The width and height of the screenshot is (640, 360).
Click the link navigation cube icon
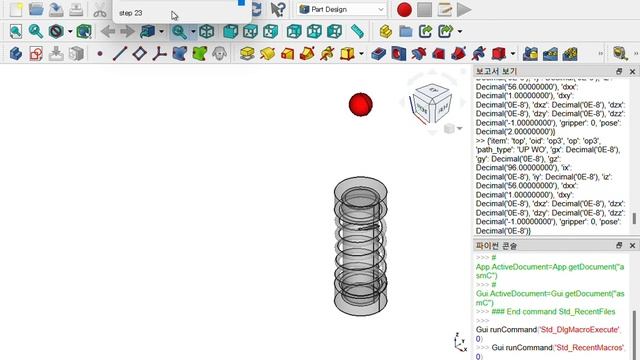(x=147, y=31)
